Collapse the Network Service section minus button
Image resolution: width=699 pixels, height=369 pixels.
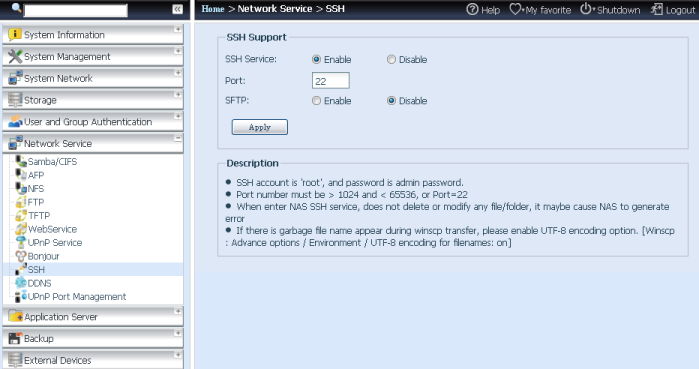(x=177, y=138)
